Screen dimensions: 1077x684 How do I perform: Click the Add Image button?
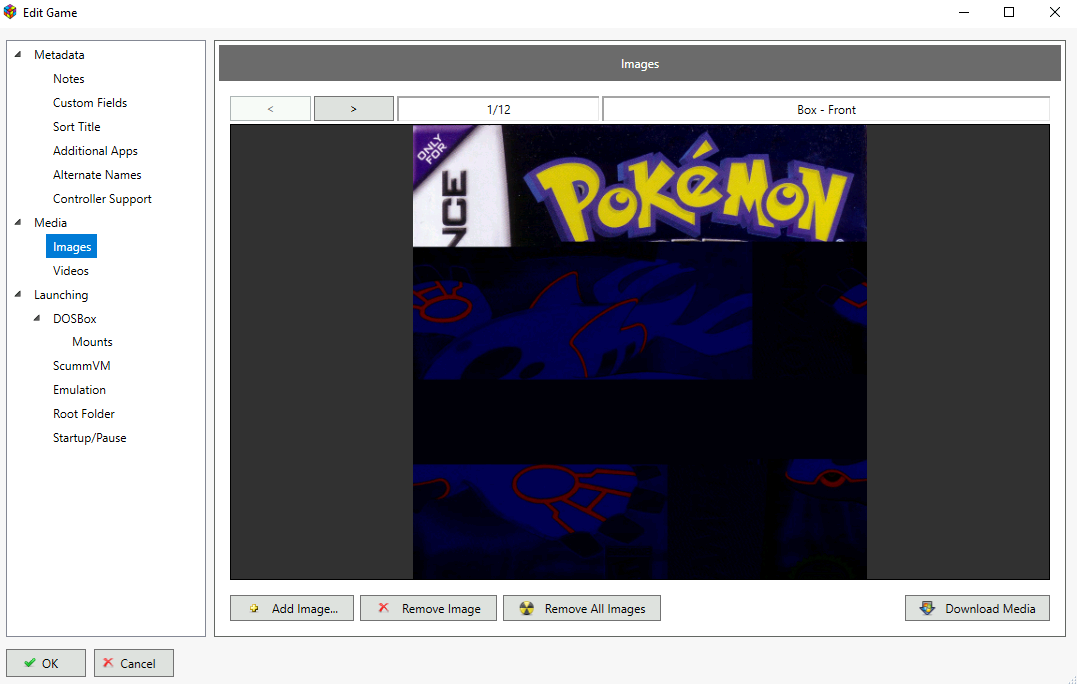[292, 608]
